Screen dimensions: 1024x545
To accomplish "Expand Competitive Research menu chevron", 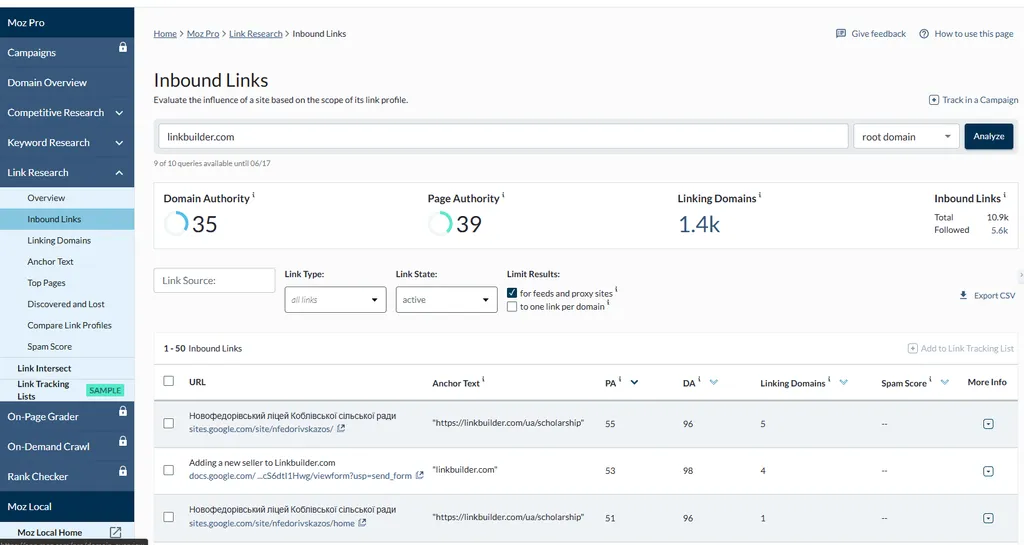I will 120,113.
